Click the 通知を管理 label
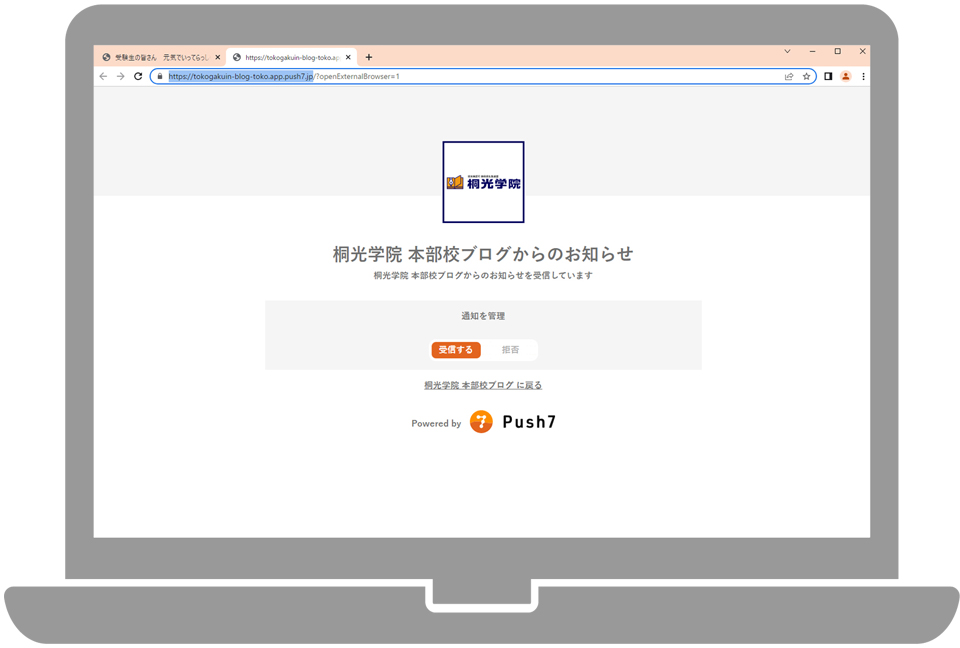 tap(483, 316)
